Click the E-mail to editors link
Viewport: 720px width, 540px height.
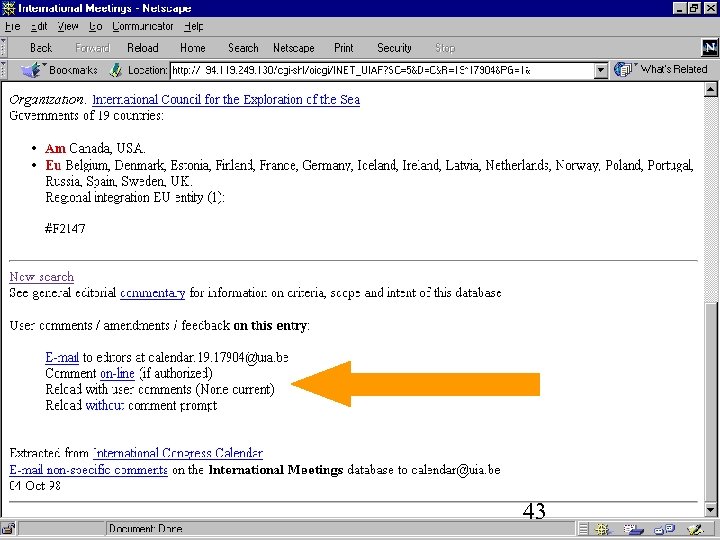pos(62,357)
